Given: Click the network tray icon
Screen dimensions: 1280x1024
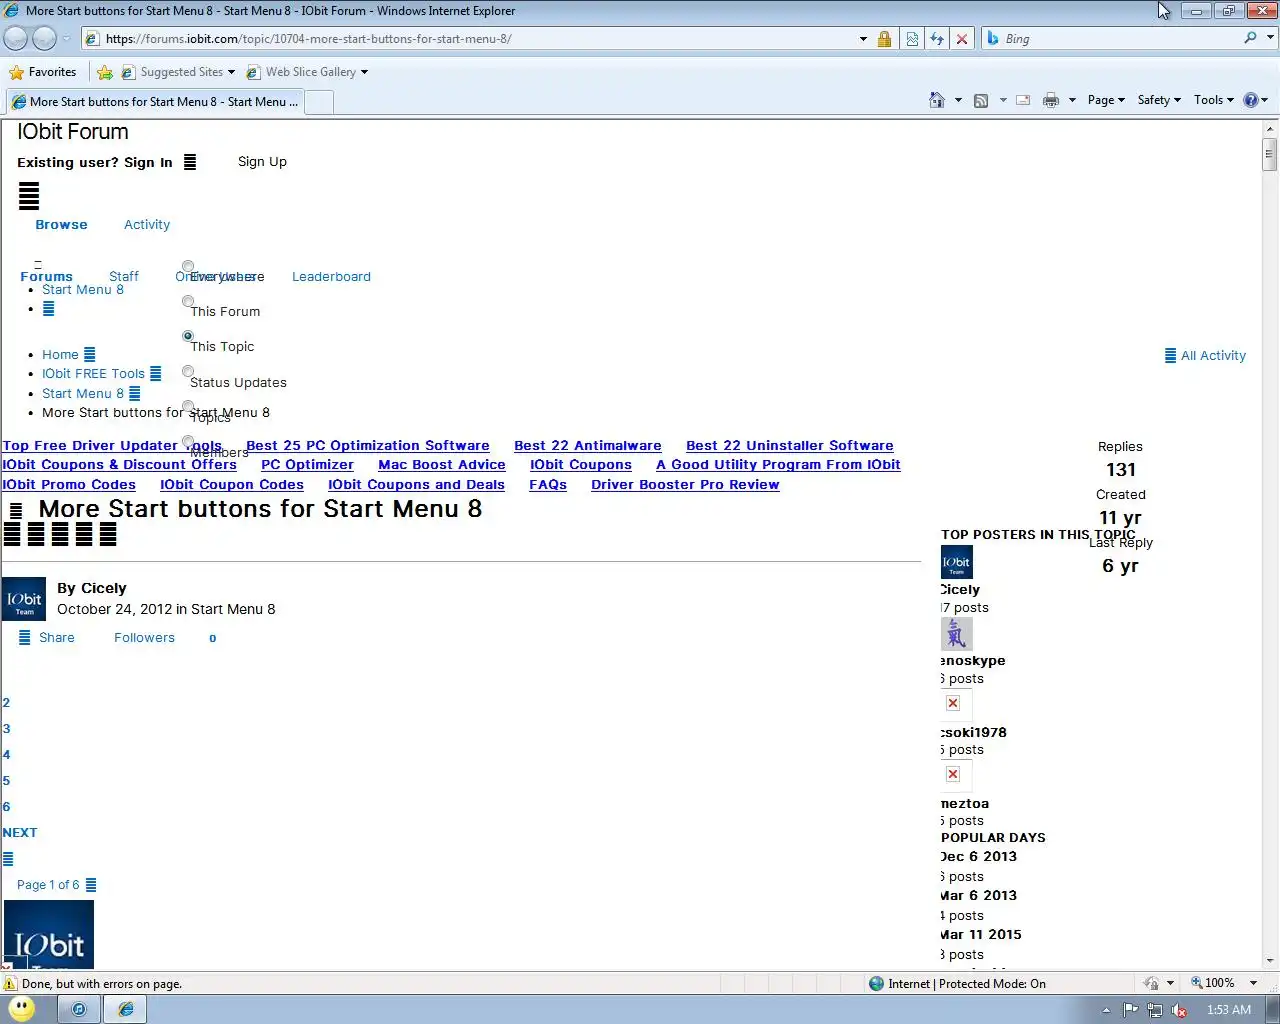Looking at the screenshot, I should coord(1155,1010).
